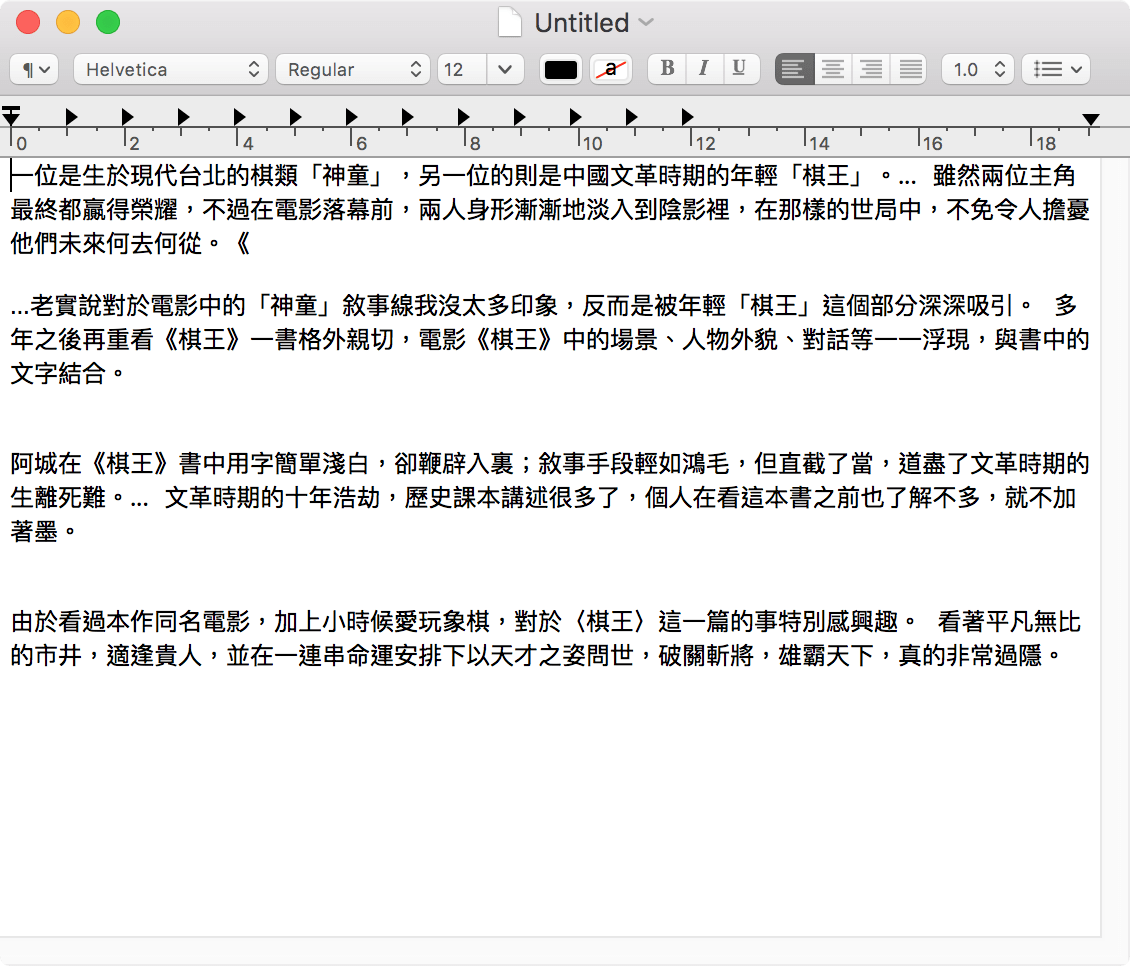Click the Untitled document title
Image resolution: width=1130 pixels, height=966 pixels.
click(581, 22)
